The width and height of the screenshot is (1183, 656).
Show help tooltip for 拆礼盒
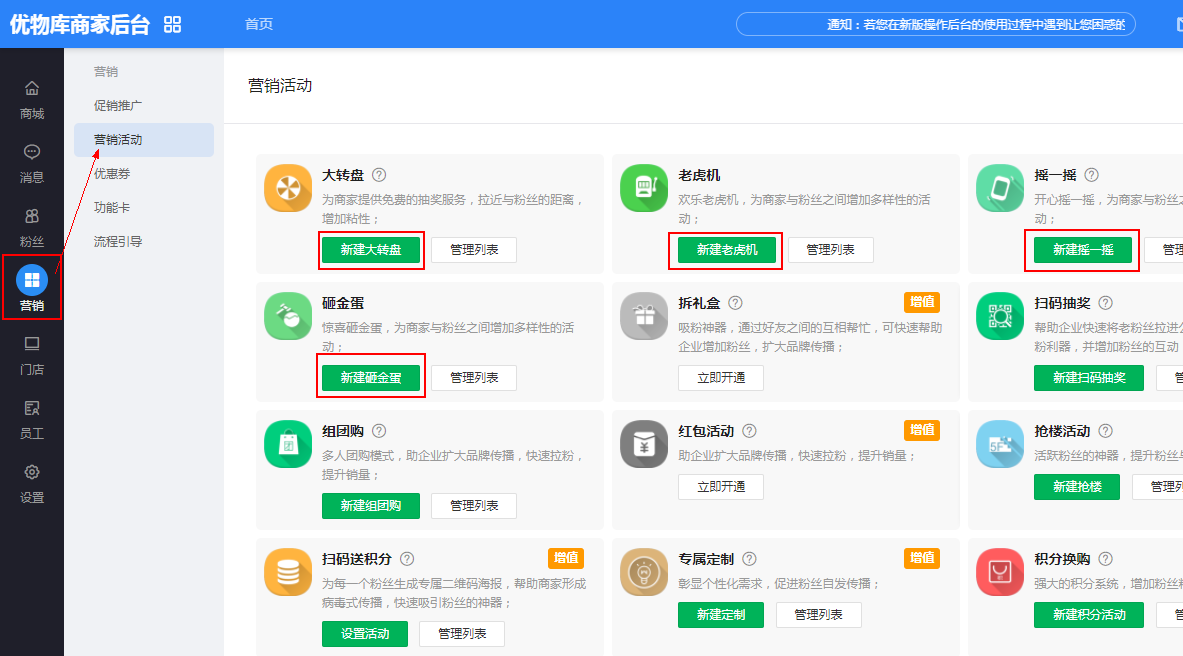click(735, 303)
